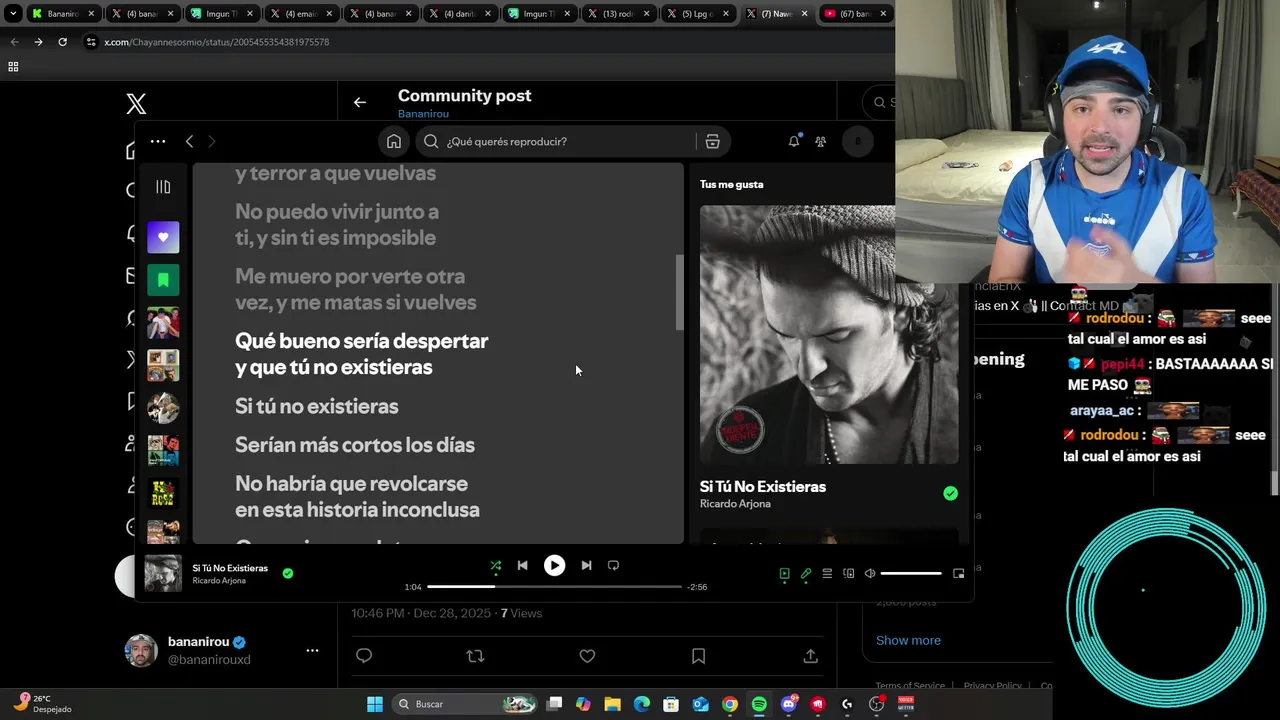1280x720 pixels.
Task: Repost the tweet with retweet icon
Action: [476, 656]
